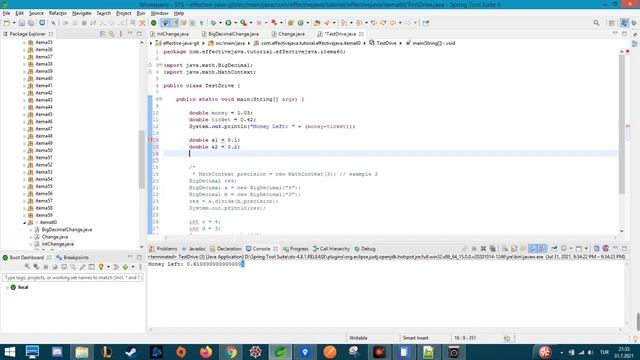Switch to the Change.java editor tab
640x360 pixels.
[x=288, y=34]
